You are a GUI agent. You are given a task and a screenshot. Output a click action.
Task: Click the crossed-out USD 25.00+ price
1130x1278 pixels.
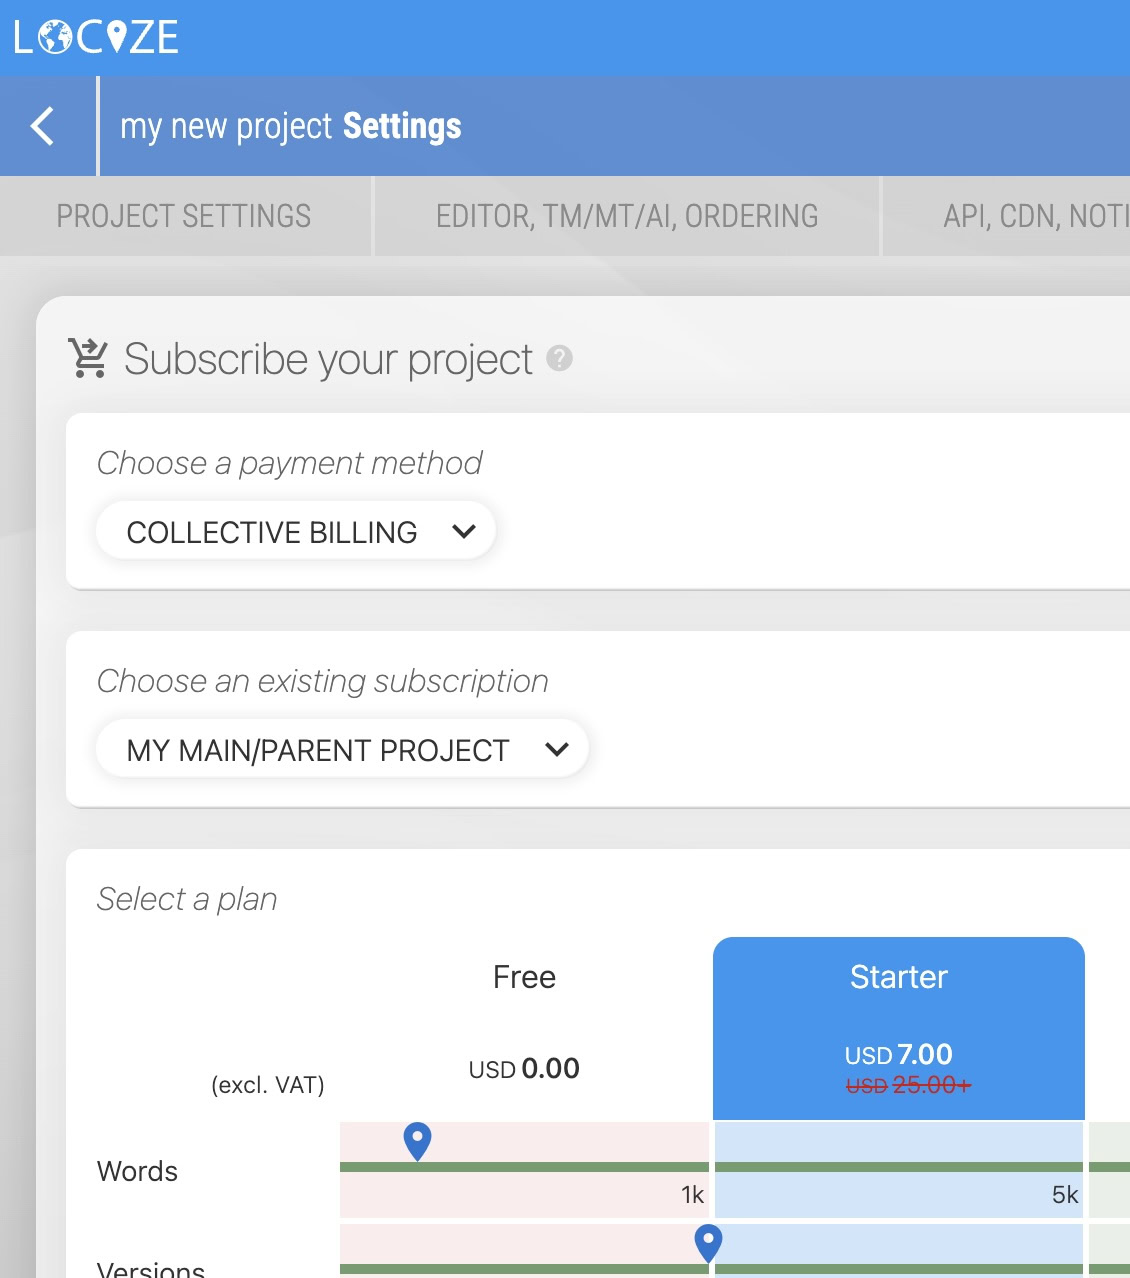(908, 1086)
